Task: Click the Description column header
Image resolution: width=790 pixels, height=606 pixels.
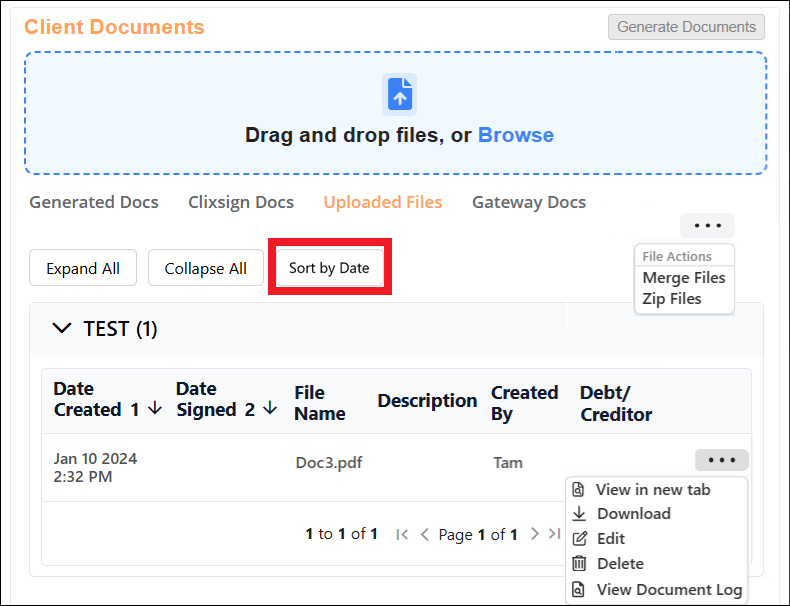Action: point(427,400)
